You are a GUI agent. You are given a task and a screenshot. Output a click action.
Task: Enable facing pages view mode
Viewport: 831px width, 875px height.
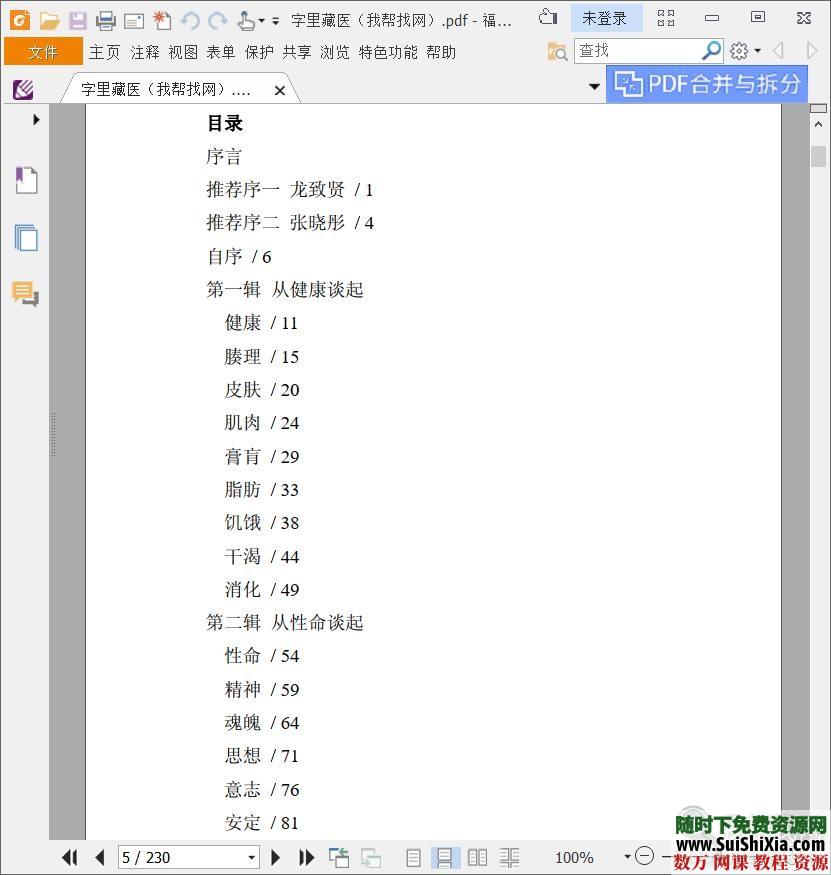pos(477,857)
